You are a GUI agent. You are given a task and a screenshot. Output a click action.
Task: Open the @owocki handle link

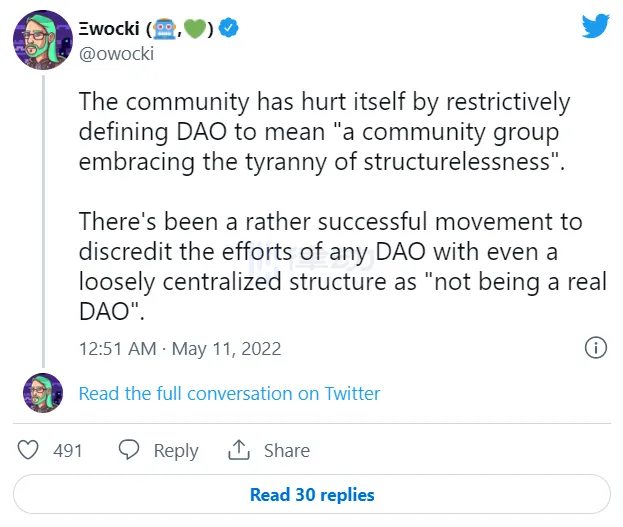tap(116, 54)
